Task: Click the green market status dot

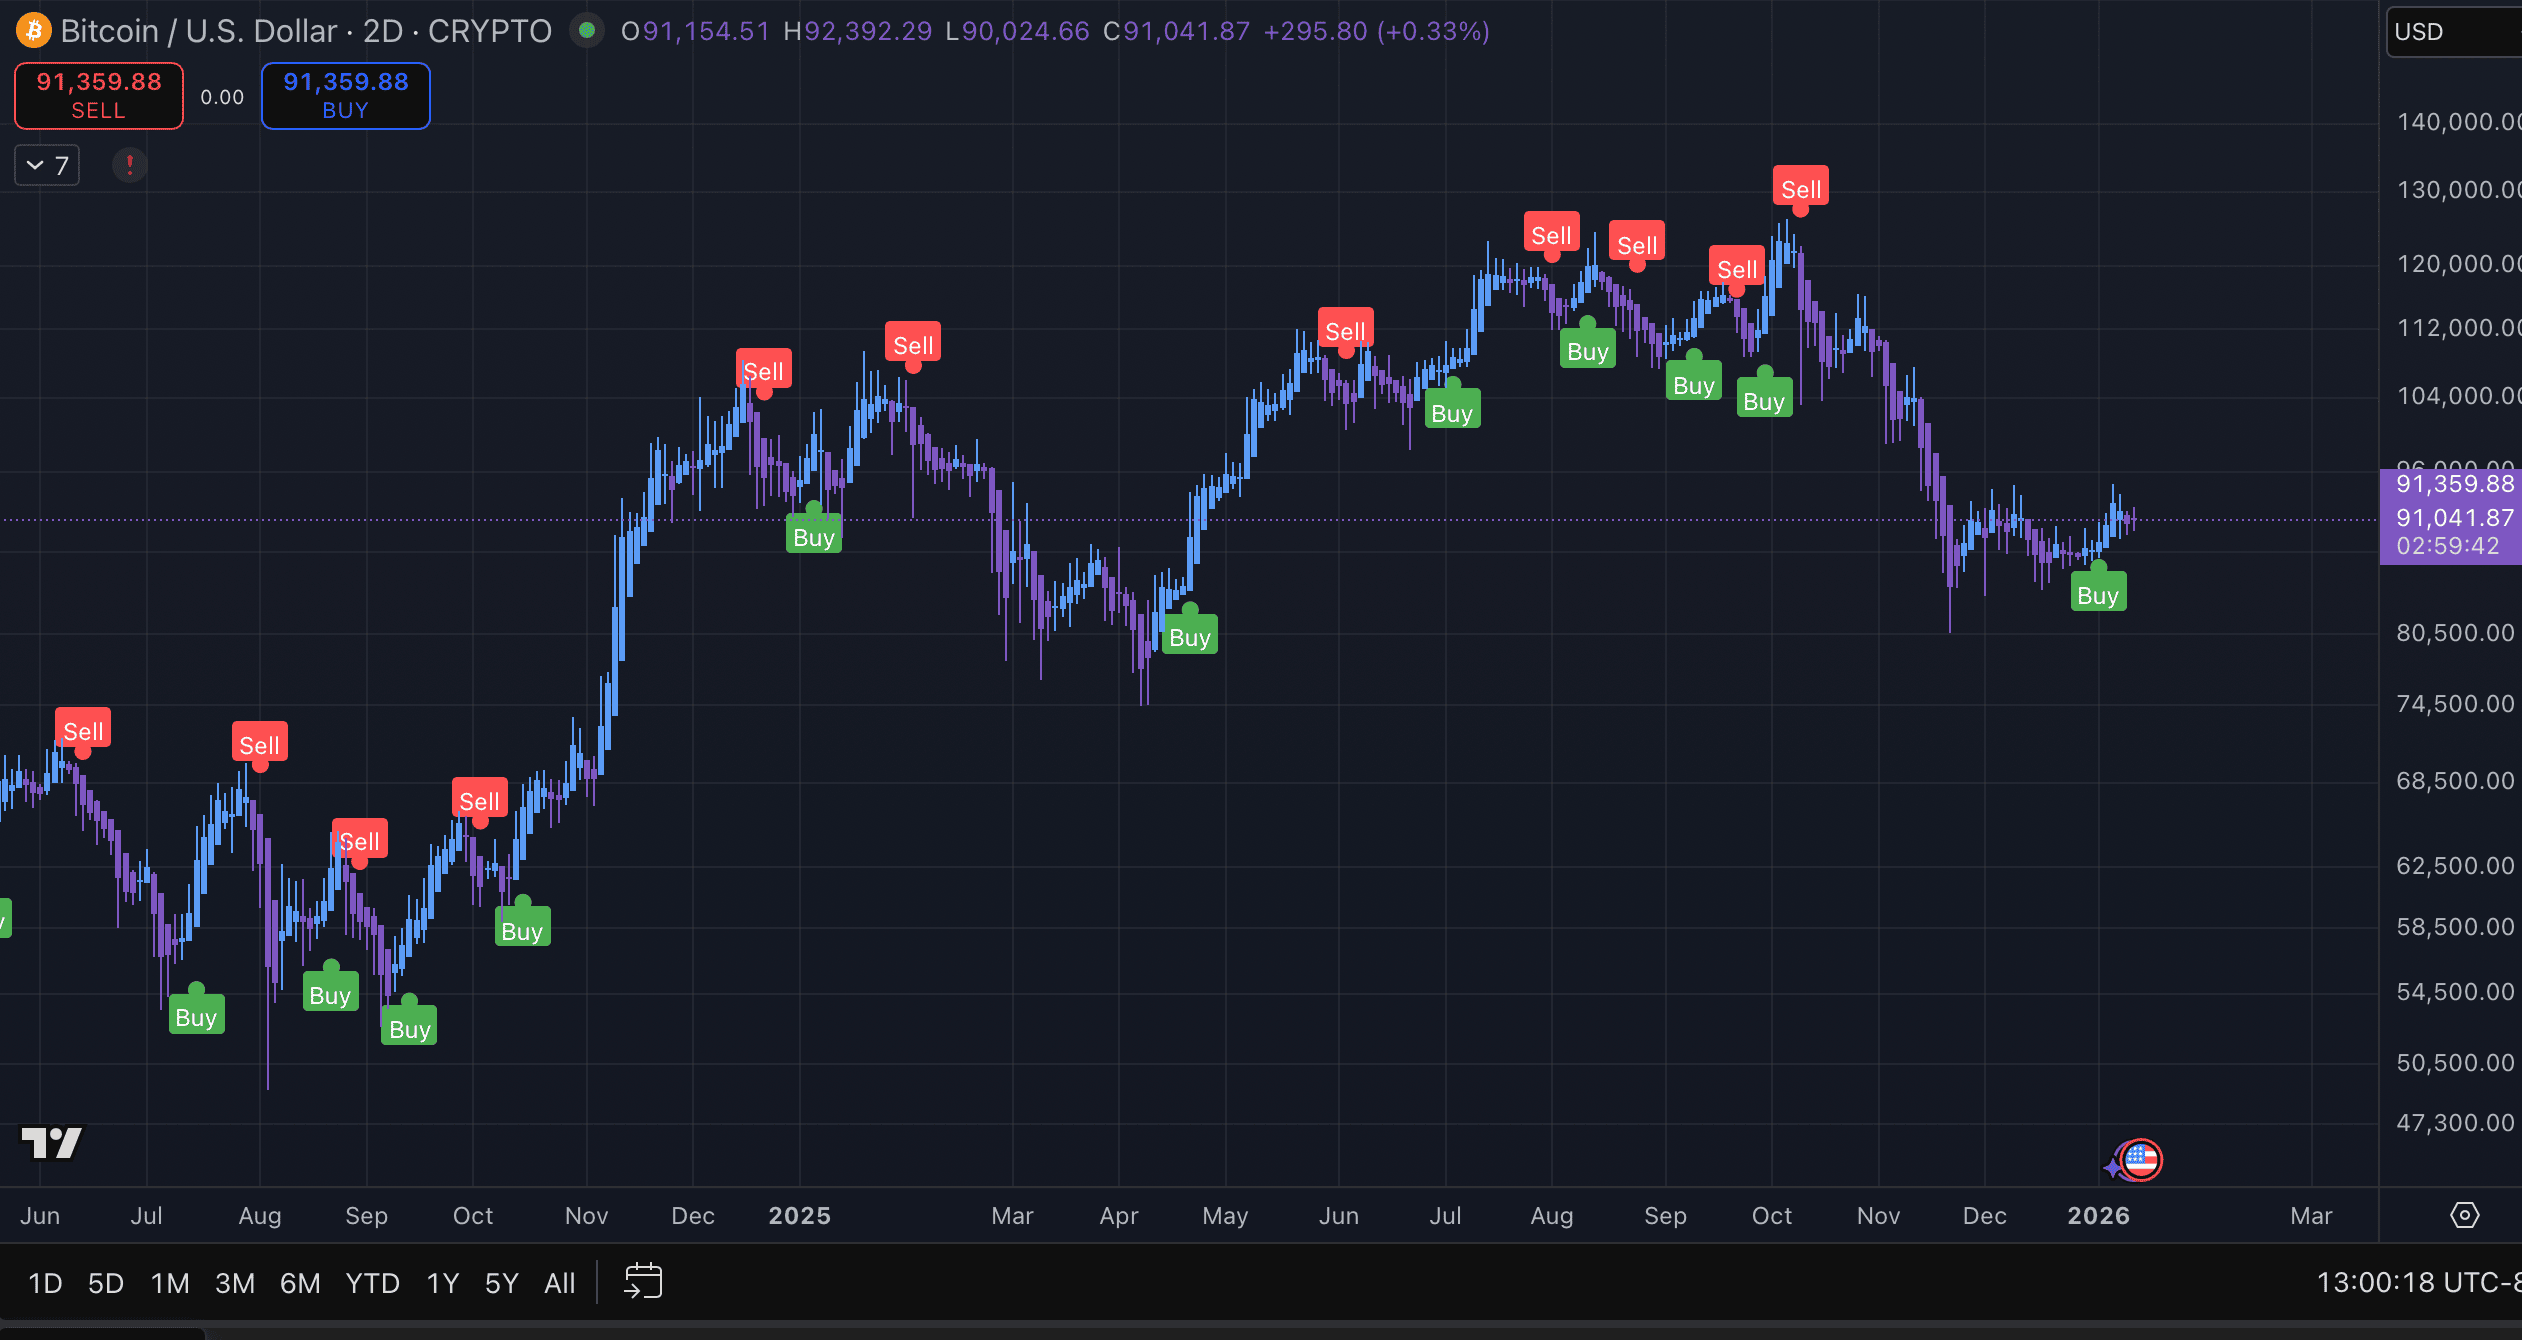Action: tap(587, 31)
